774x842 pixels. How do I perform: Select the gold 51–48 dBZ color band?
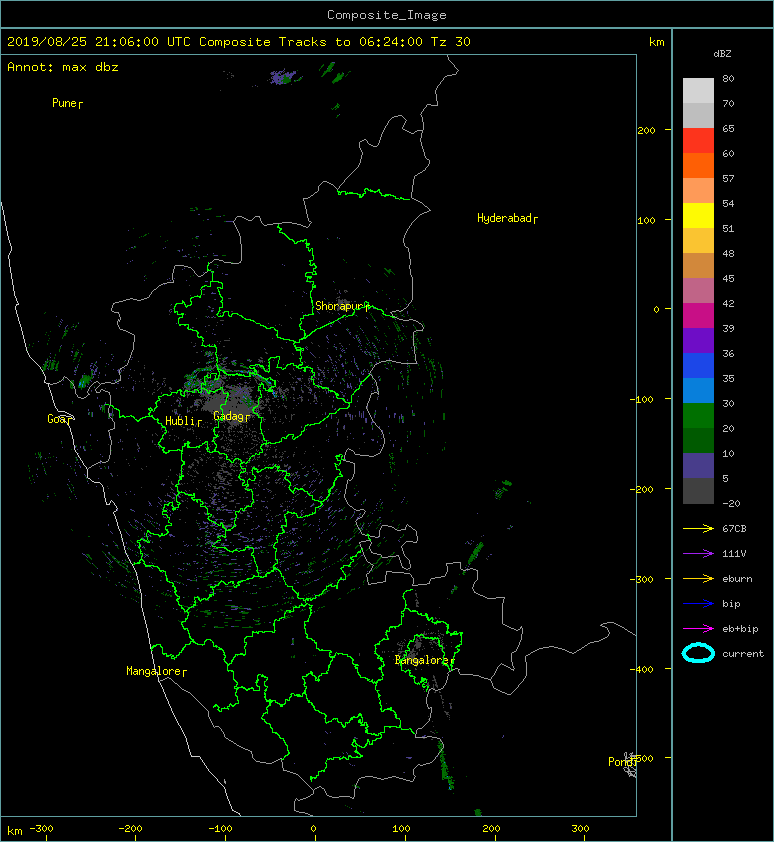click(x=698, y=241)
